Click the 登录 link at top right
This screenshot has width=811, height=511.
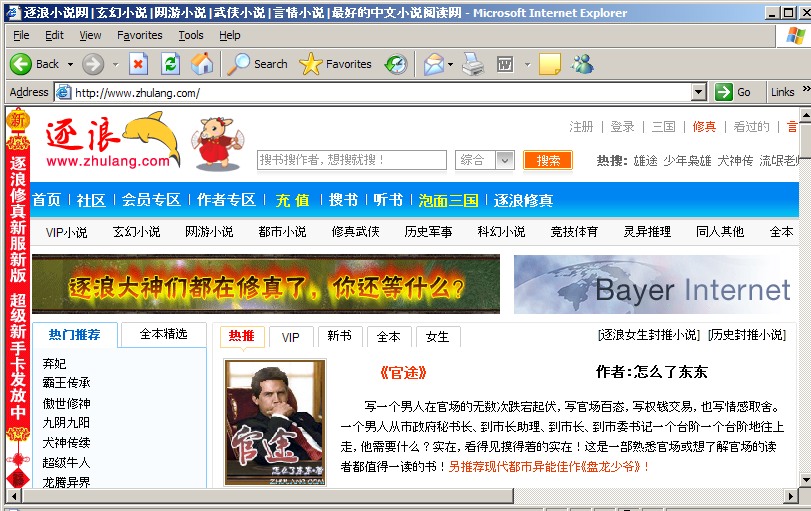point(622,127)
